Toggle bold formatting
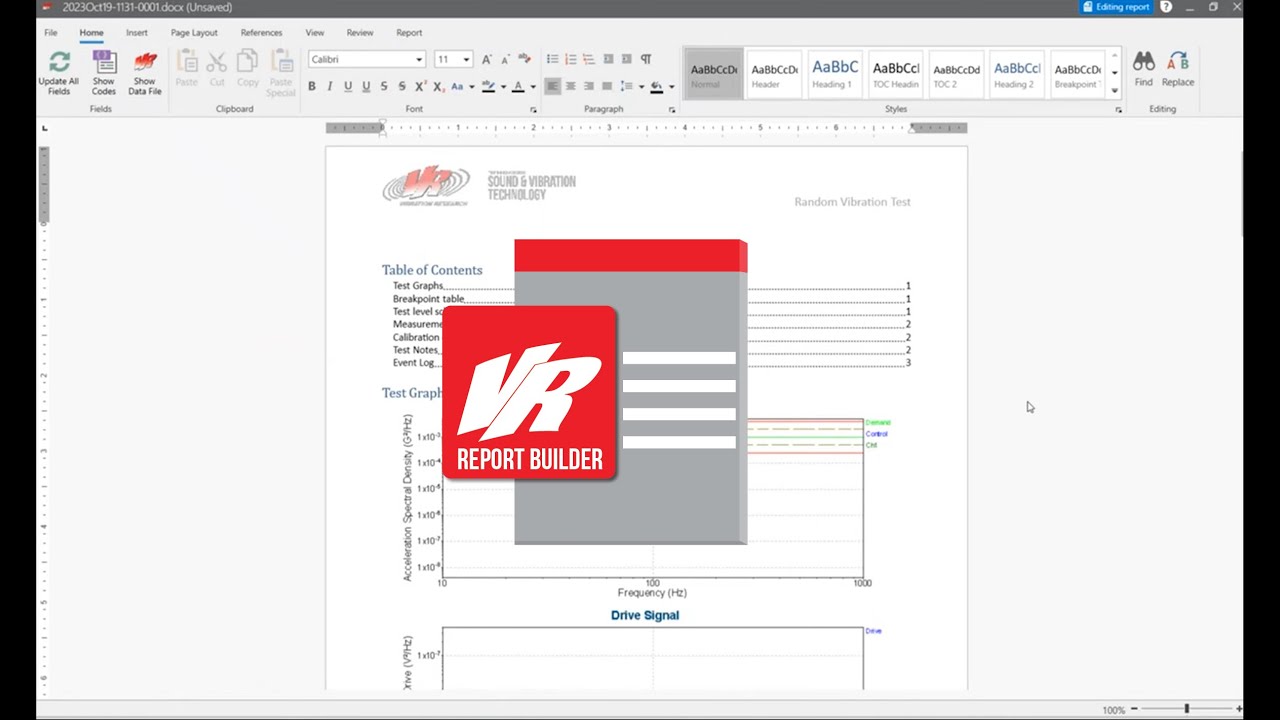Image resolution: width=1280 pixels, height=720 pixels. coord(312,87)
